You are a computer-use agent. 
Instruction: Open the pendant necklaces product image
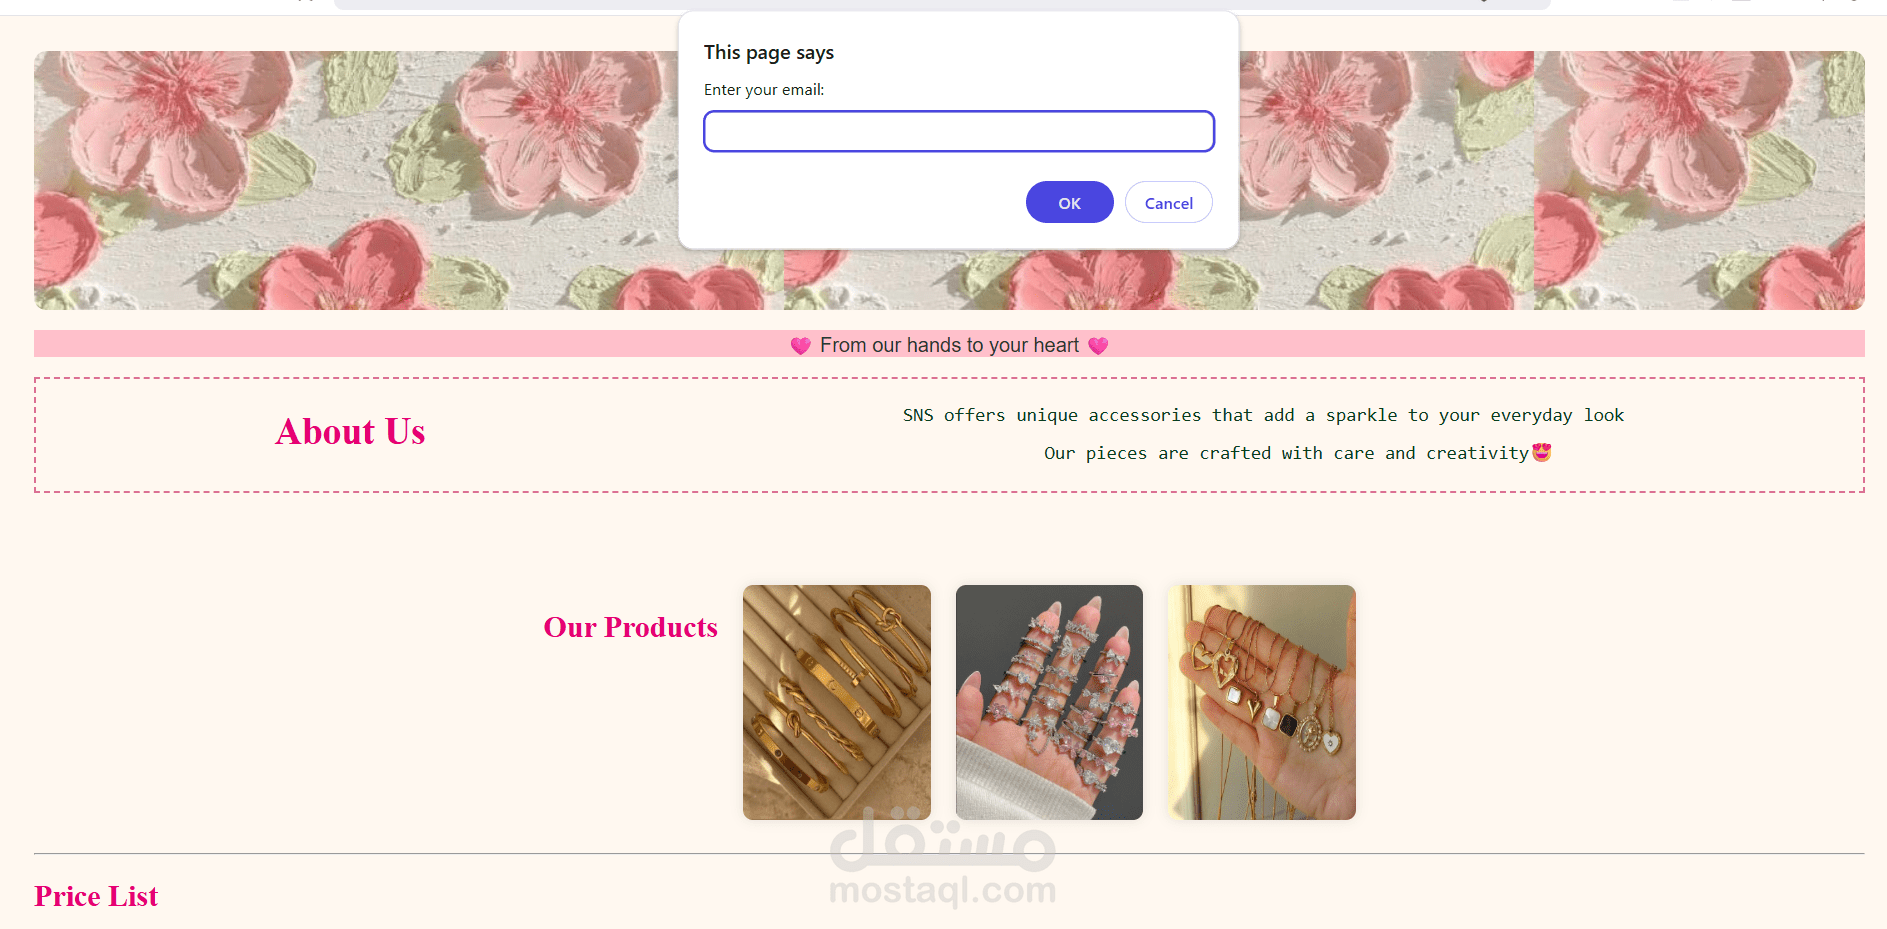point(1261,702)
